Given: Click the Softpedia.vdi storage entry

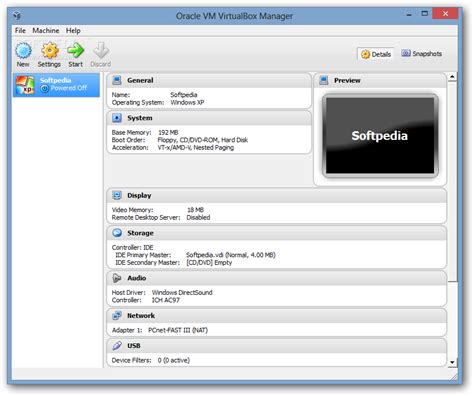Looking at the screenshot, I should [231, 255].
